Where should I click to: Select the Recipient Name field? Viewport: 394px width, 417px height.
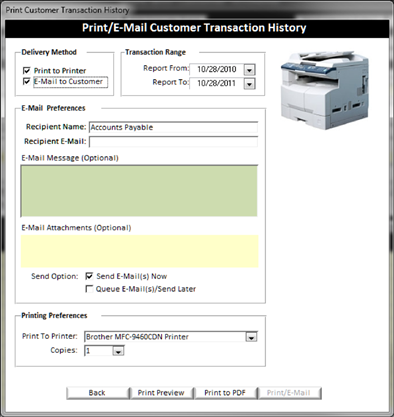tap(173, 127)
